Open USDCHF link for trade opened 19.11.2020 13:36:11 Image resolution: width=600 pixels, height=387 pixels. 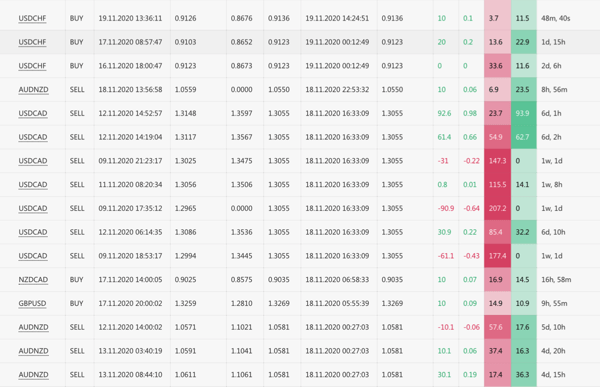[32, 18]
